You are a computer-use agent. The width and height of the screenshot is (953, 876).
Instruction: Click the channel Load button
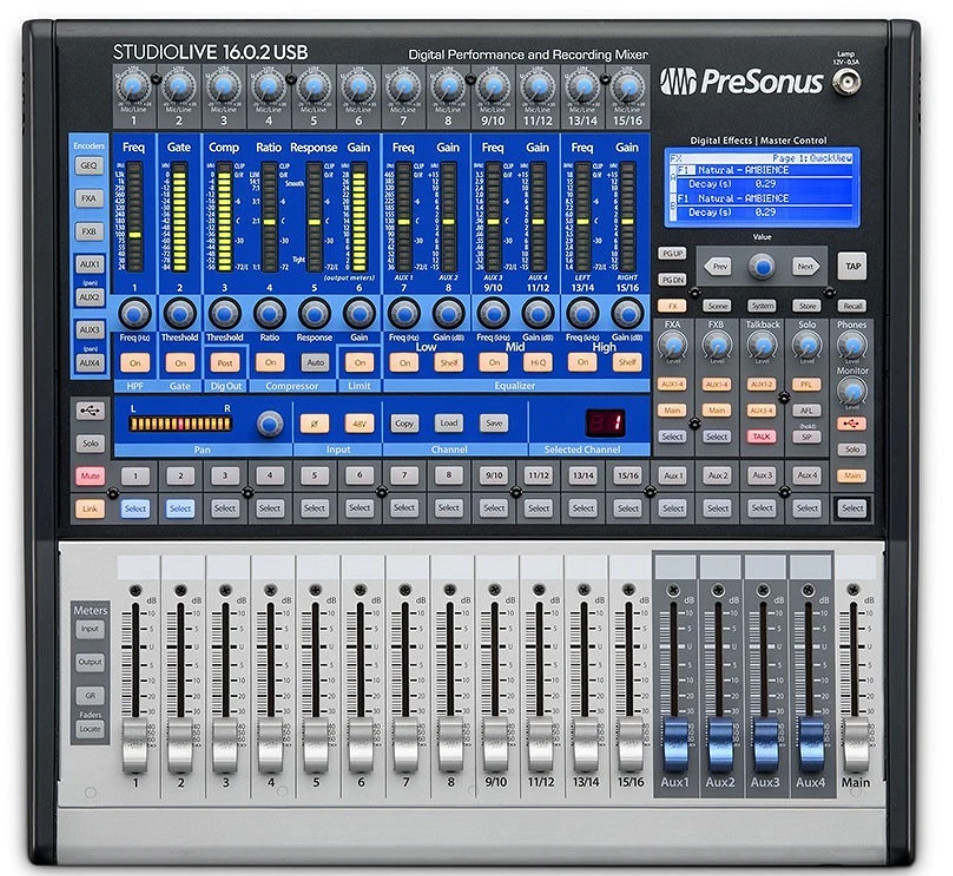(449, 423)
